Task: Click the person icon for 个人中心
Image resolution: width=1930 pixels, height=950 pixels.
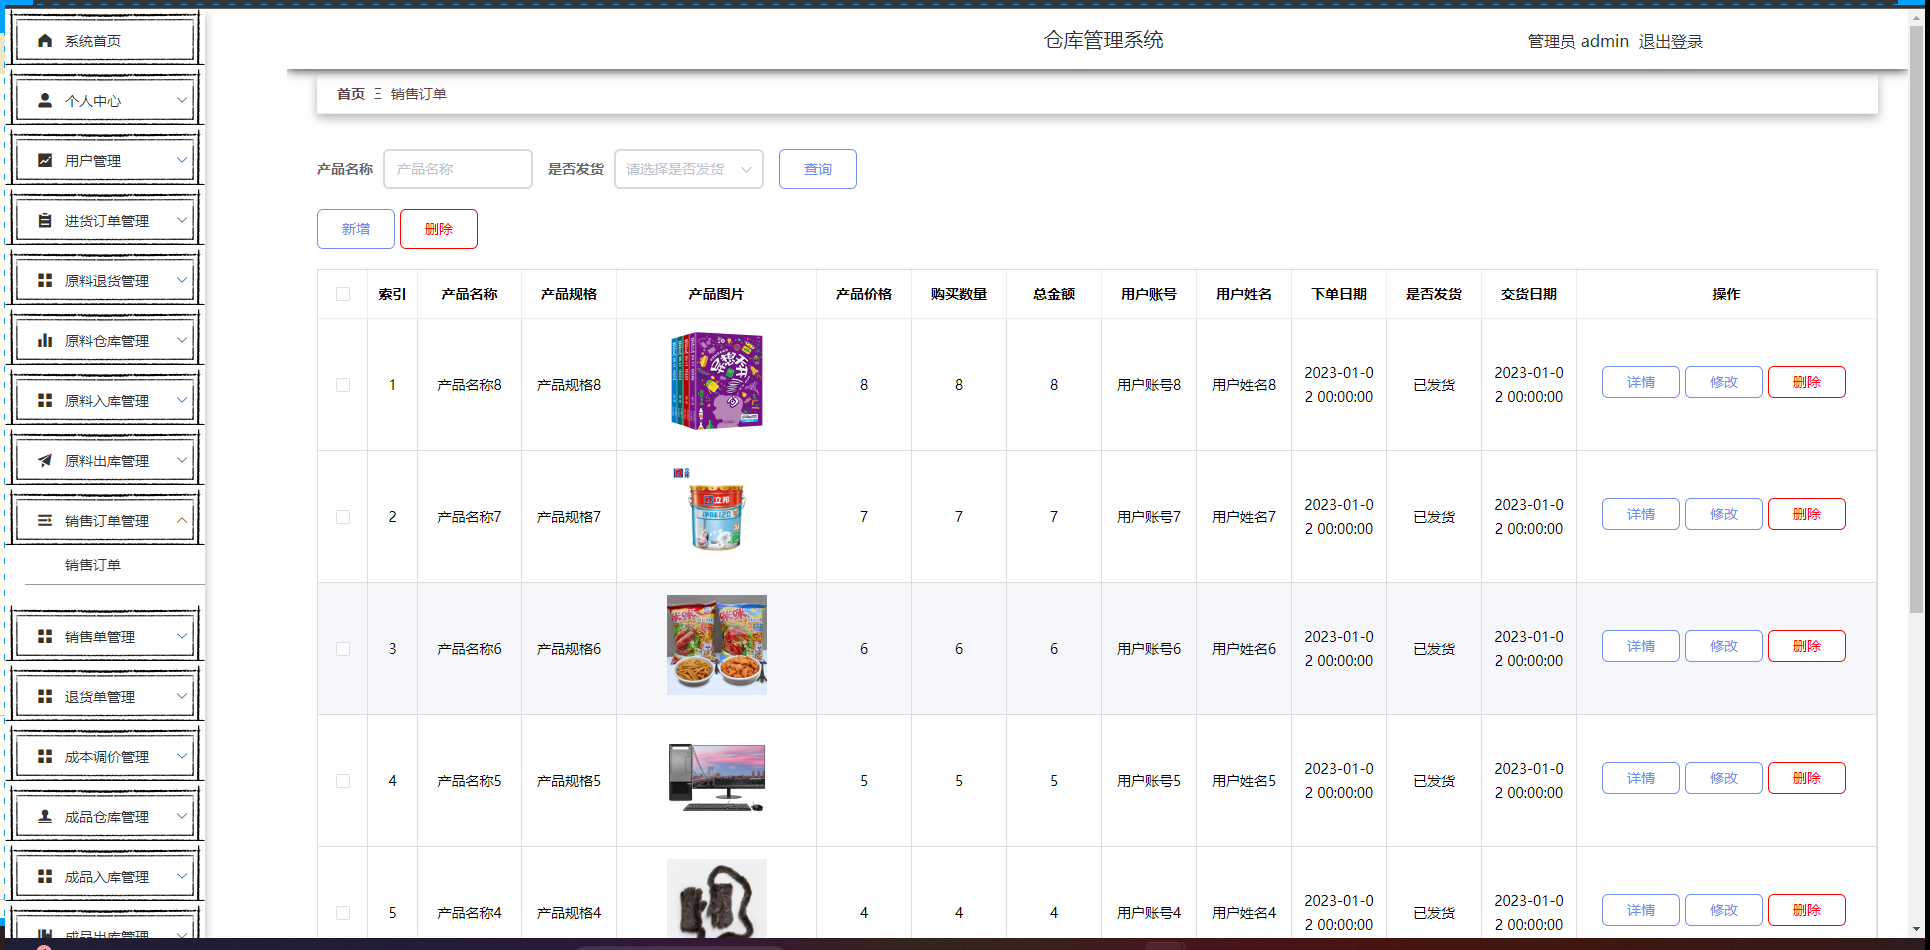Action: 45,101
